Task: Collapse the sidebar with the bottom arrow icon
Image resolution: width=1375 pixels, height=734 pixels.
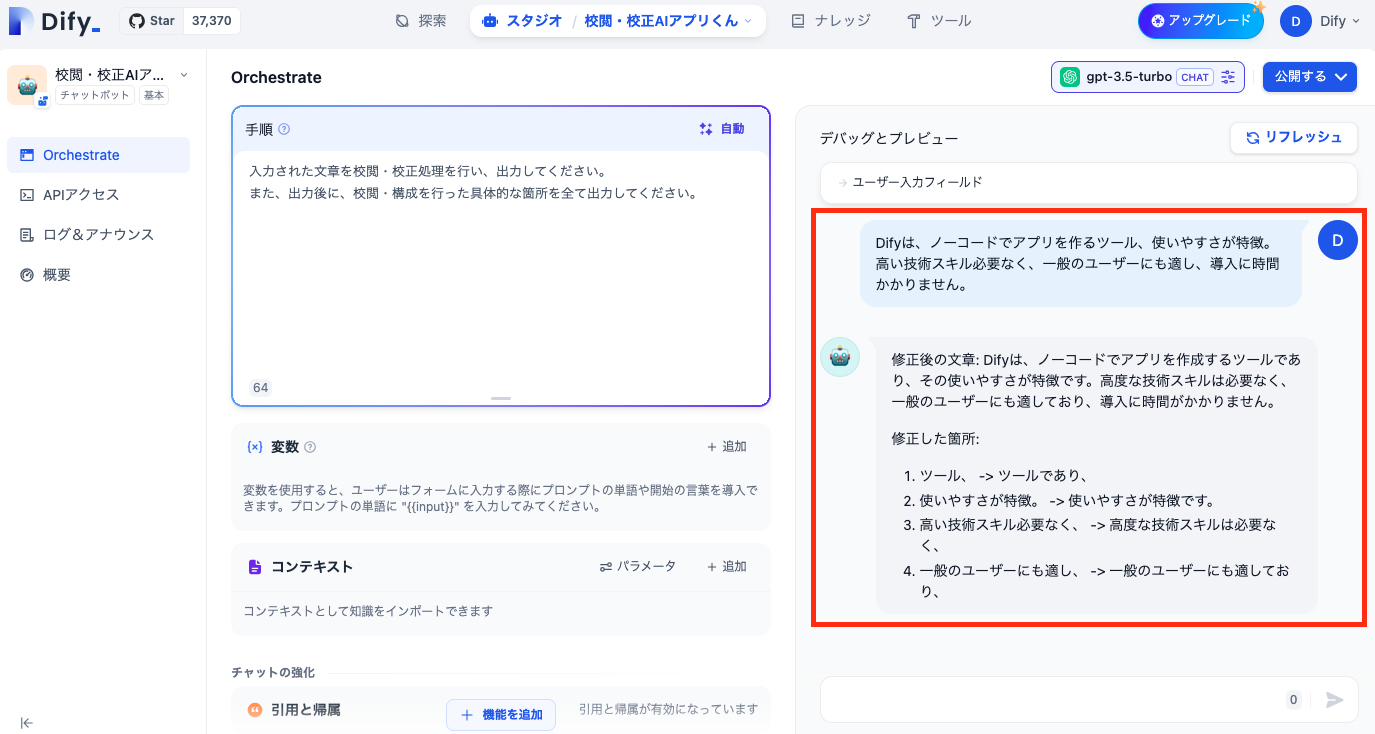Action: click(27, 722)
